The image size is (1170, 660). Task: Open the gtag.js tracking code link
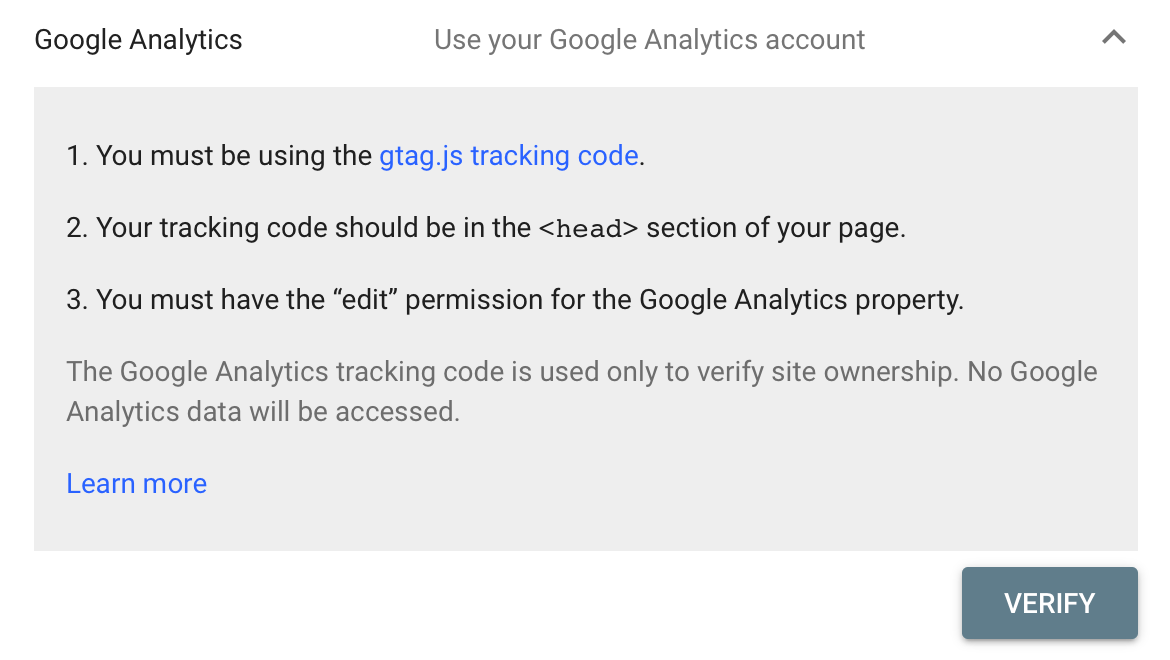point(508,156)
